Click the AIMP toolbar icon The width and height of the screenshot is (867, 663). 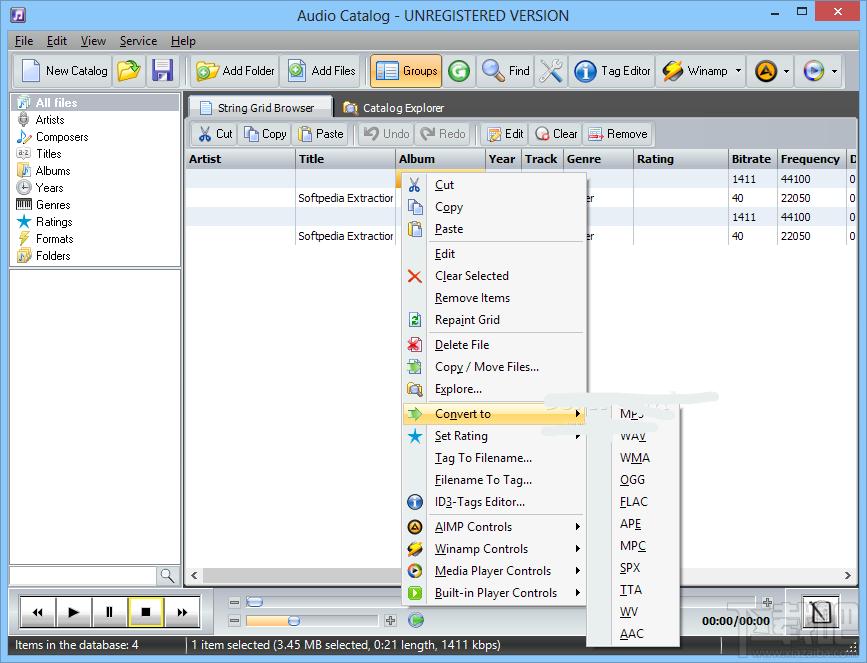(x=766, y=71)
